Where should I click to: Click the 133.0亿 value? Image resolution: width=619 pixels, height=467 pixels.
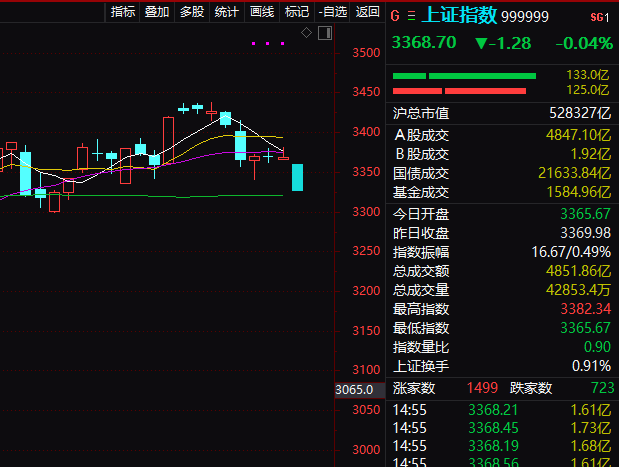(x=587, y=75)
